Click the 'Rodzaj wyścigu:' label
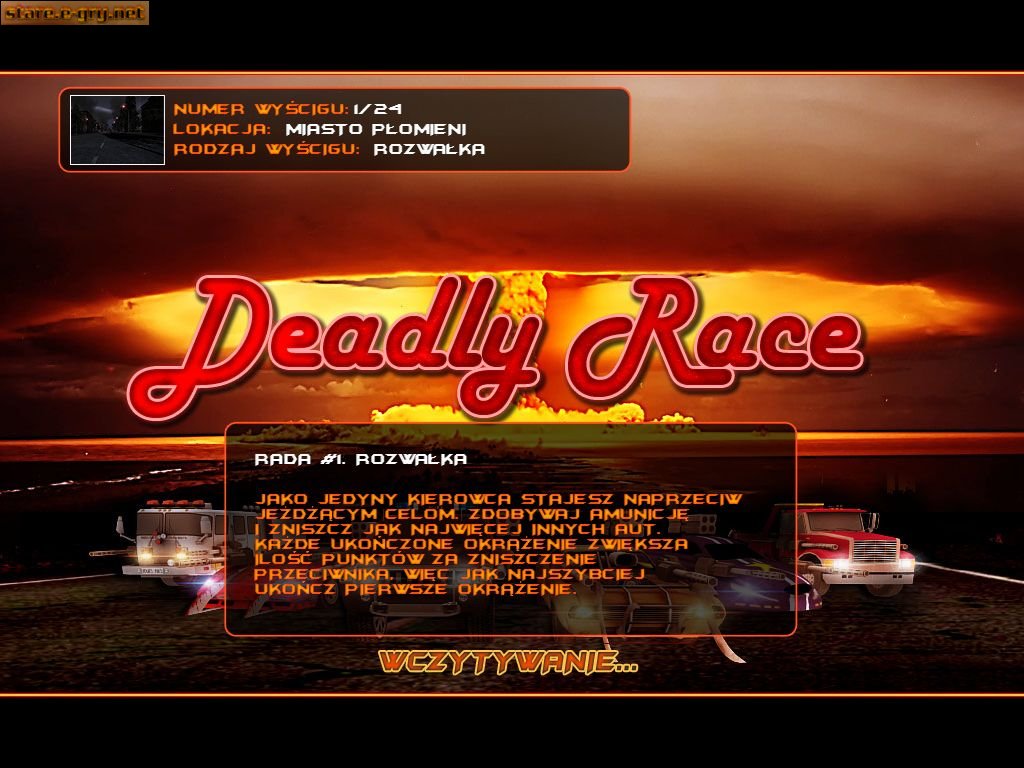1024x768 pixels. [266, 149]
